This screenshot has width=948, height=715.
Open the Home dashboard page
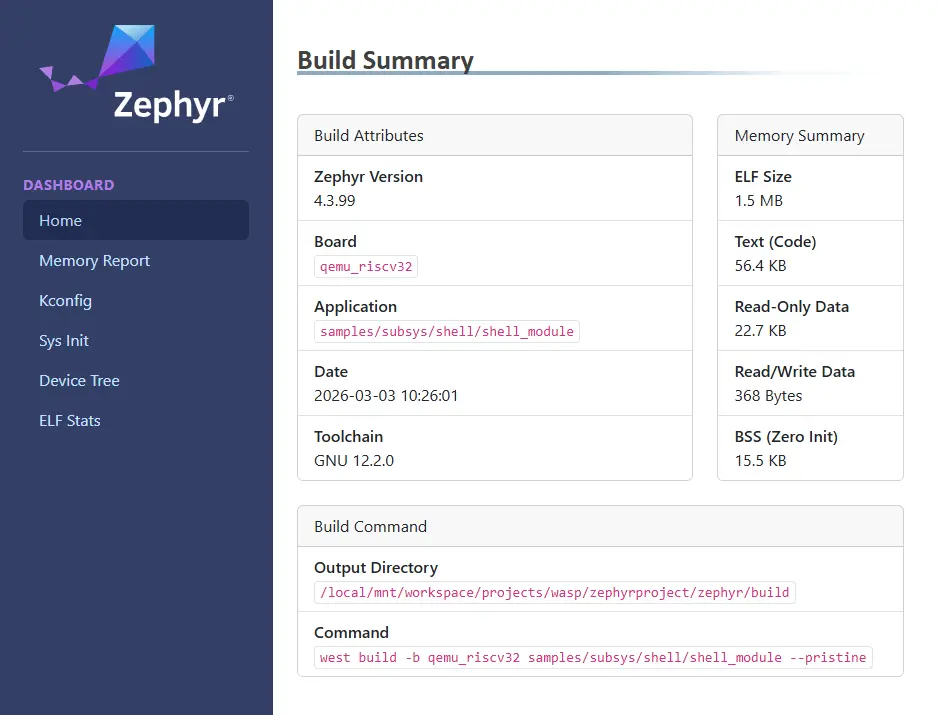point(60,221)
